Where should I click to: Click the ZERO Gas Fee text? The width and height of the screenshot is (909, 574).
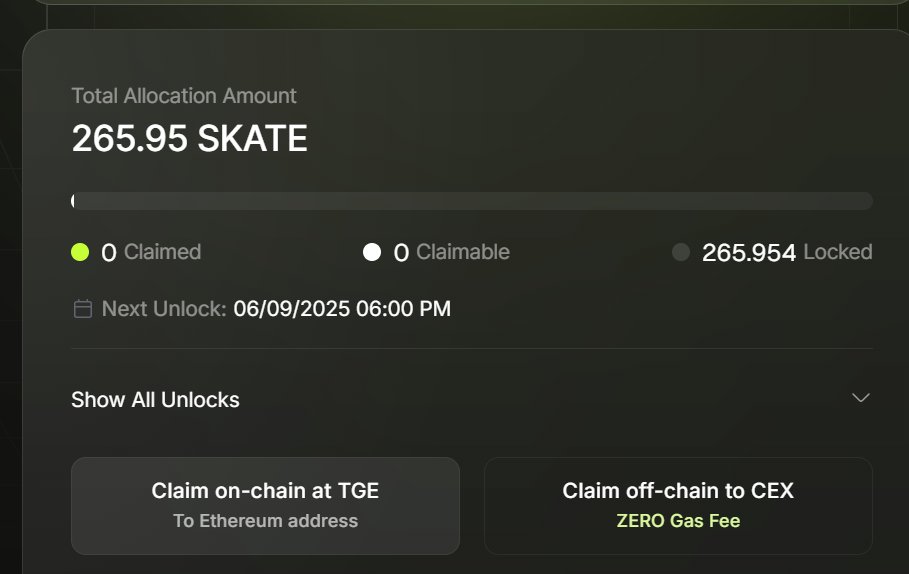[x=678, y=521]
